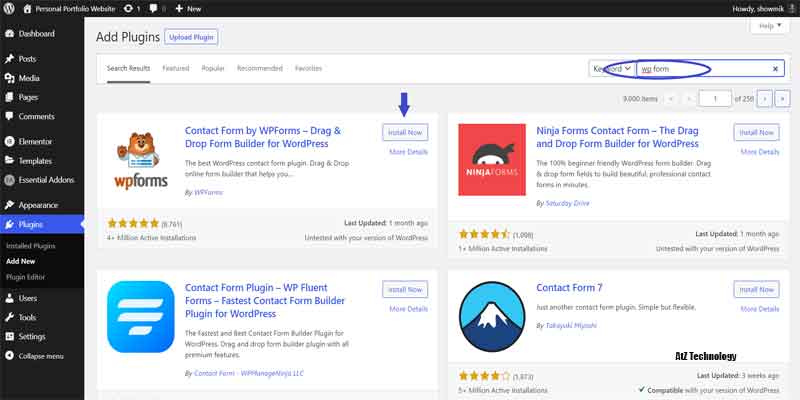
Task: Go to the first results page
Action: tap(671, 98)
